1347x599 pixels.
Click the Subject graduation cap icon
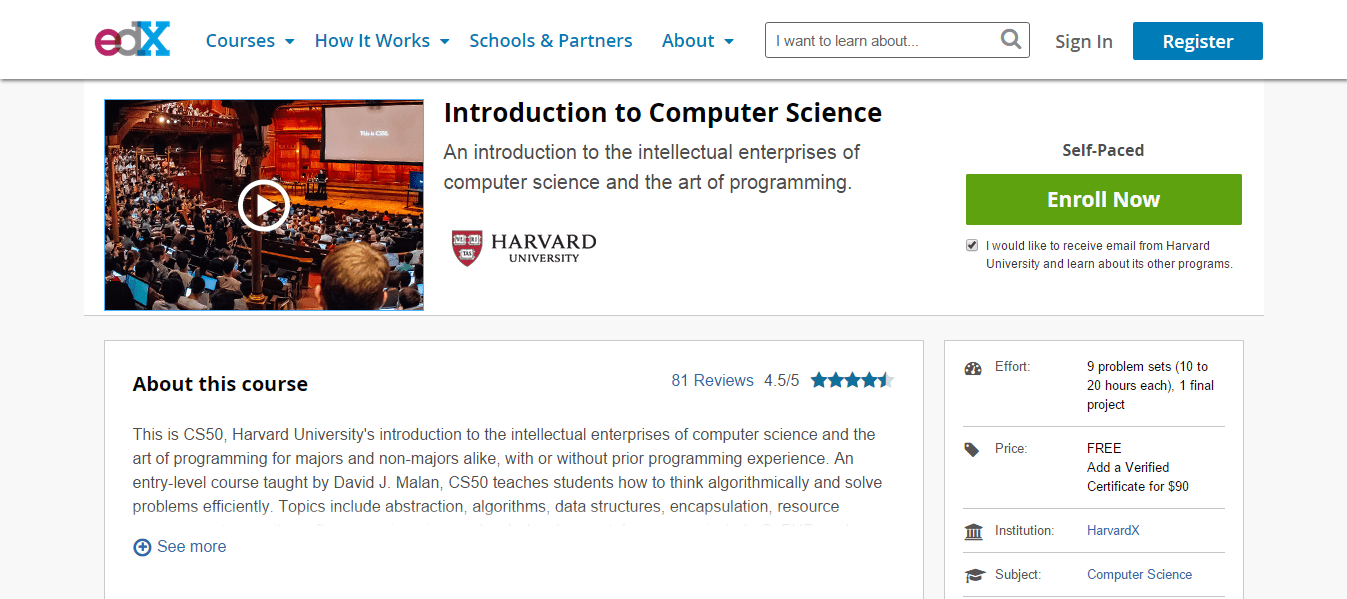(x=974, y=575)
